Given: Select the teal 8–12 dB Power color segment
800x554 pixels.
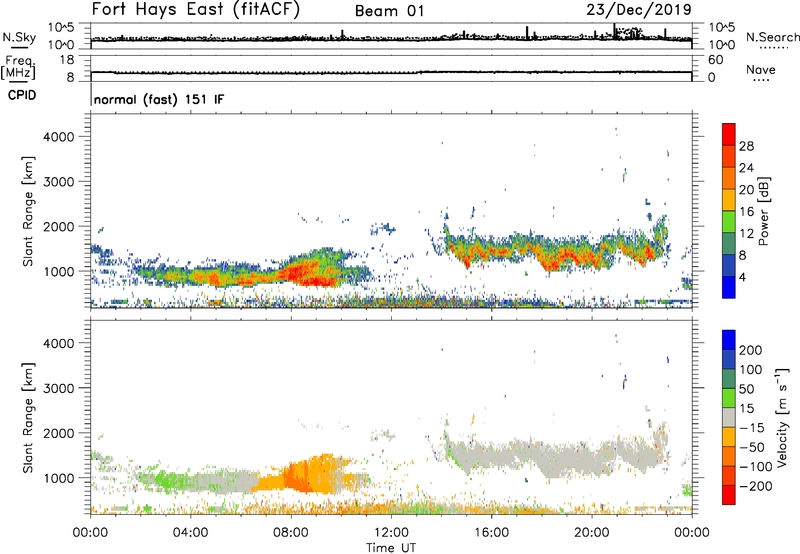Looking at the screenshot, I should (x=729, y=244).
